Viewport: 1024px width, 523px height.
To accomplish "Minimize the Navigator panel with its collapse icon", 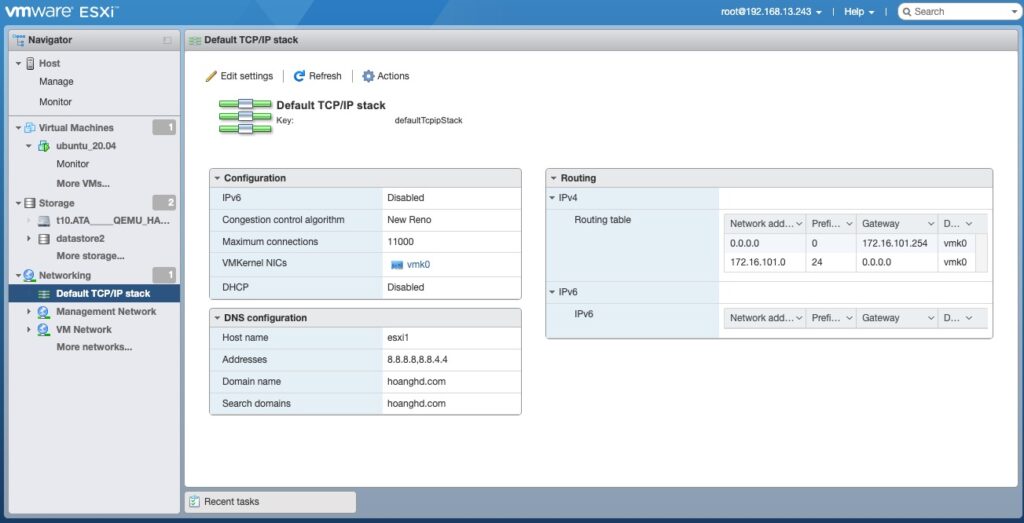I will pyautogui.click(x=167, y=40).
